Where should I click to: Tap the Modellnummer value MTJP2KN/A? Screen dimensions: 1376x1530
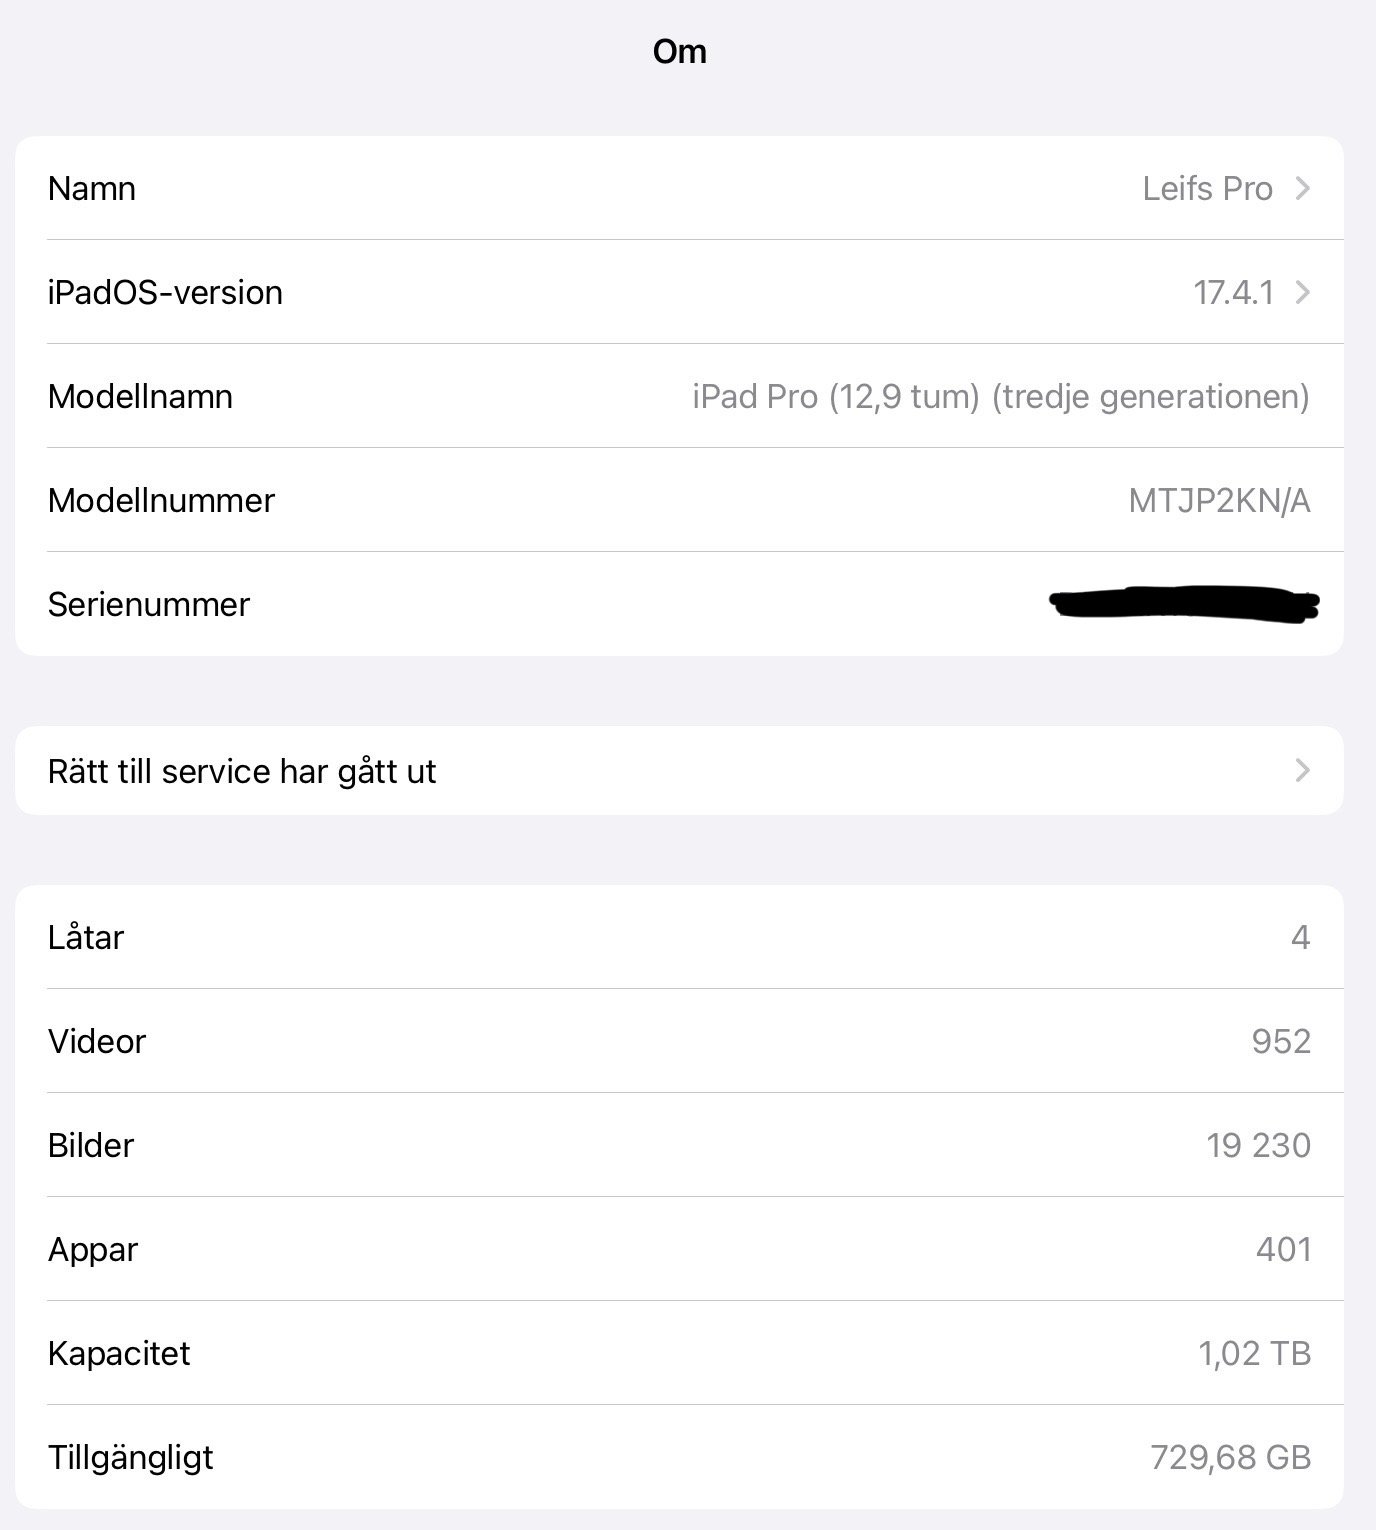[1219, 500]
